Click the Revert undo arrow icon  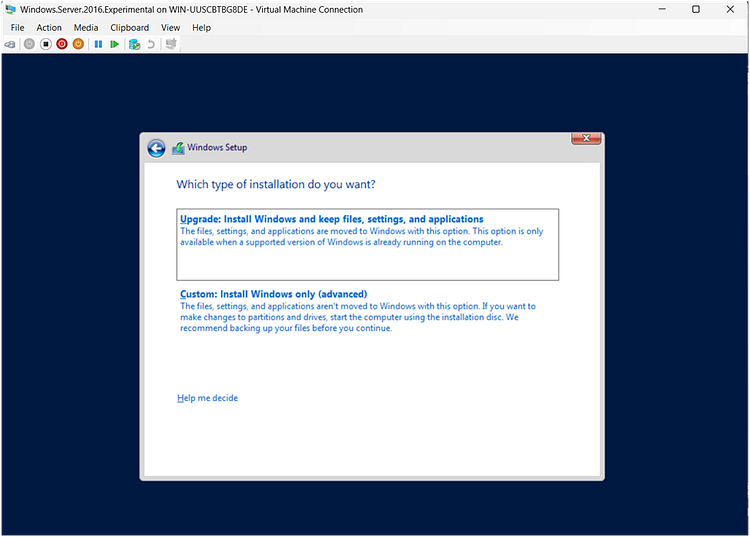(151, 44)
